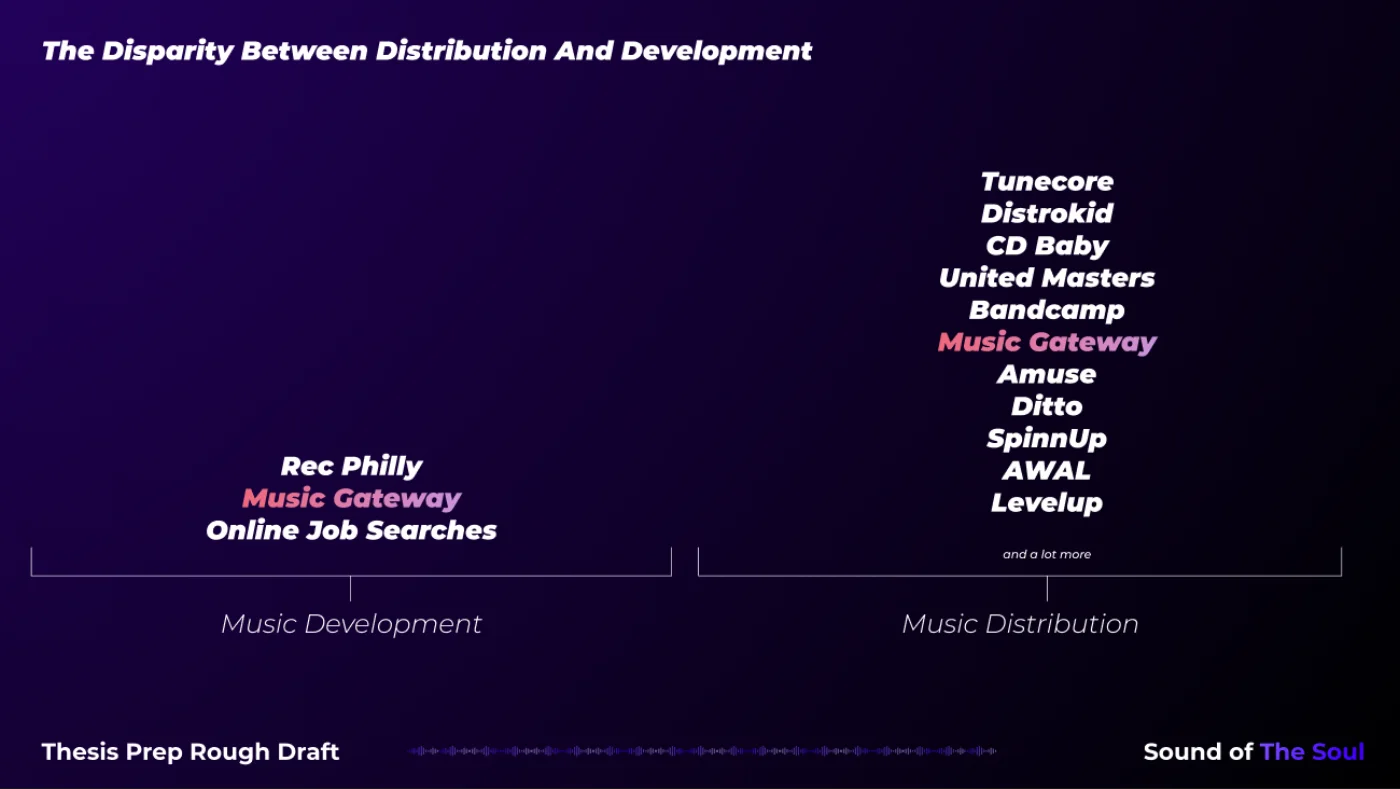Image resolution: width=1400 pixels, height=789 pixels.
Task: Click the 'Music Development' label
Action: click(x=351, y=624)
